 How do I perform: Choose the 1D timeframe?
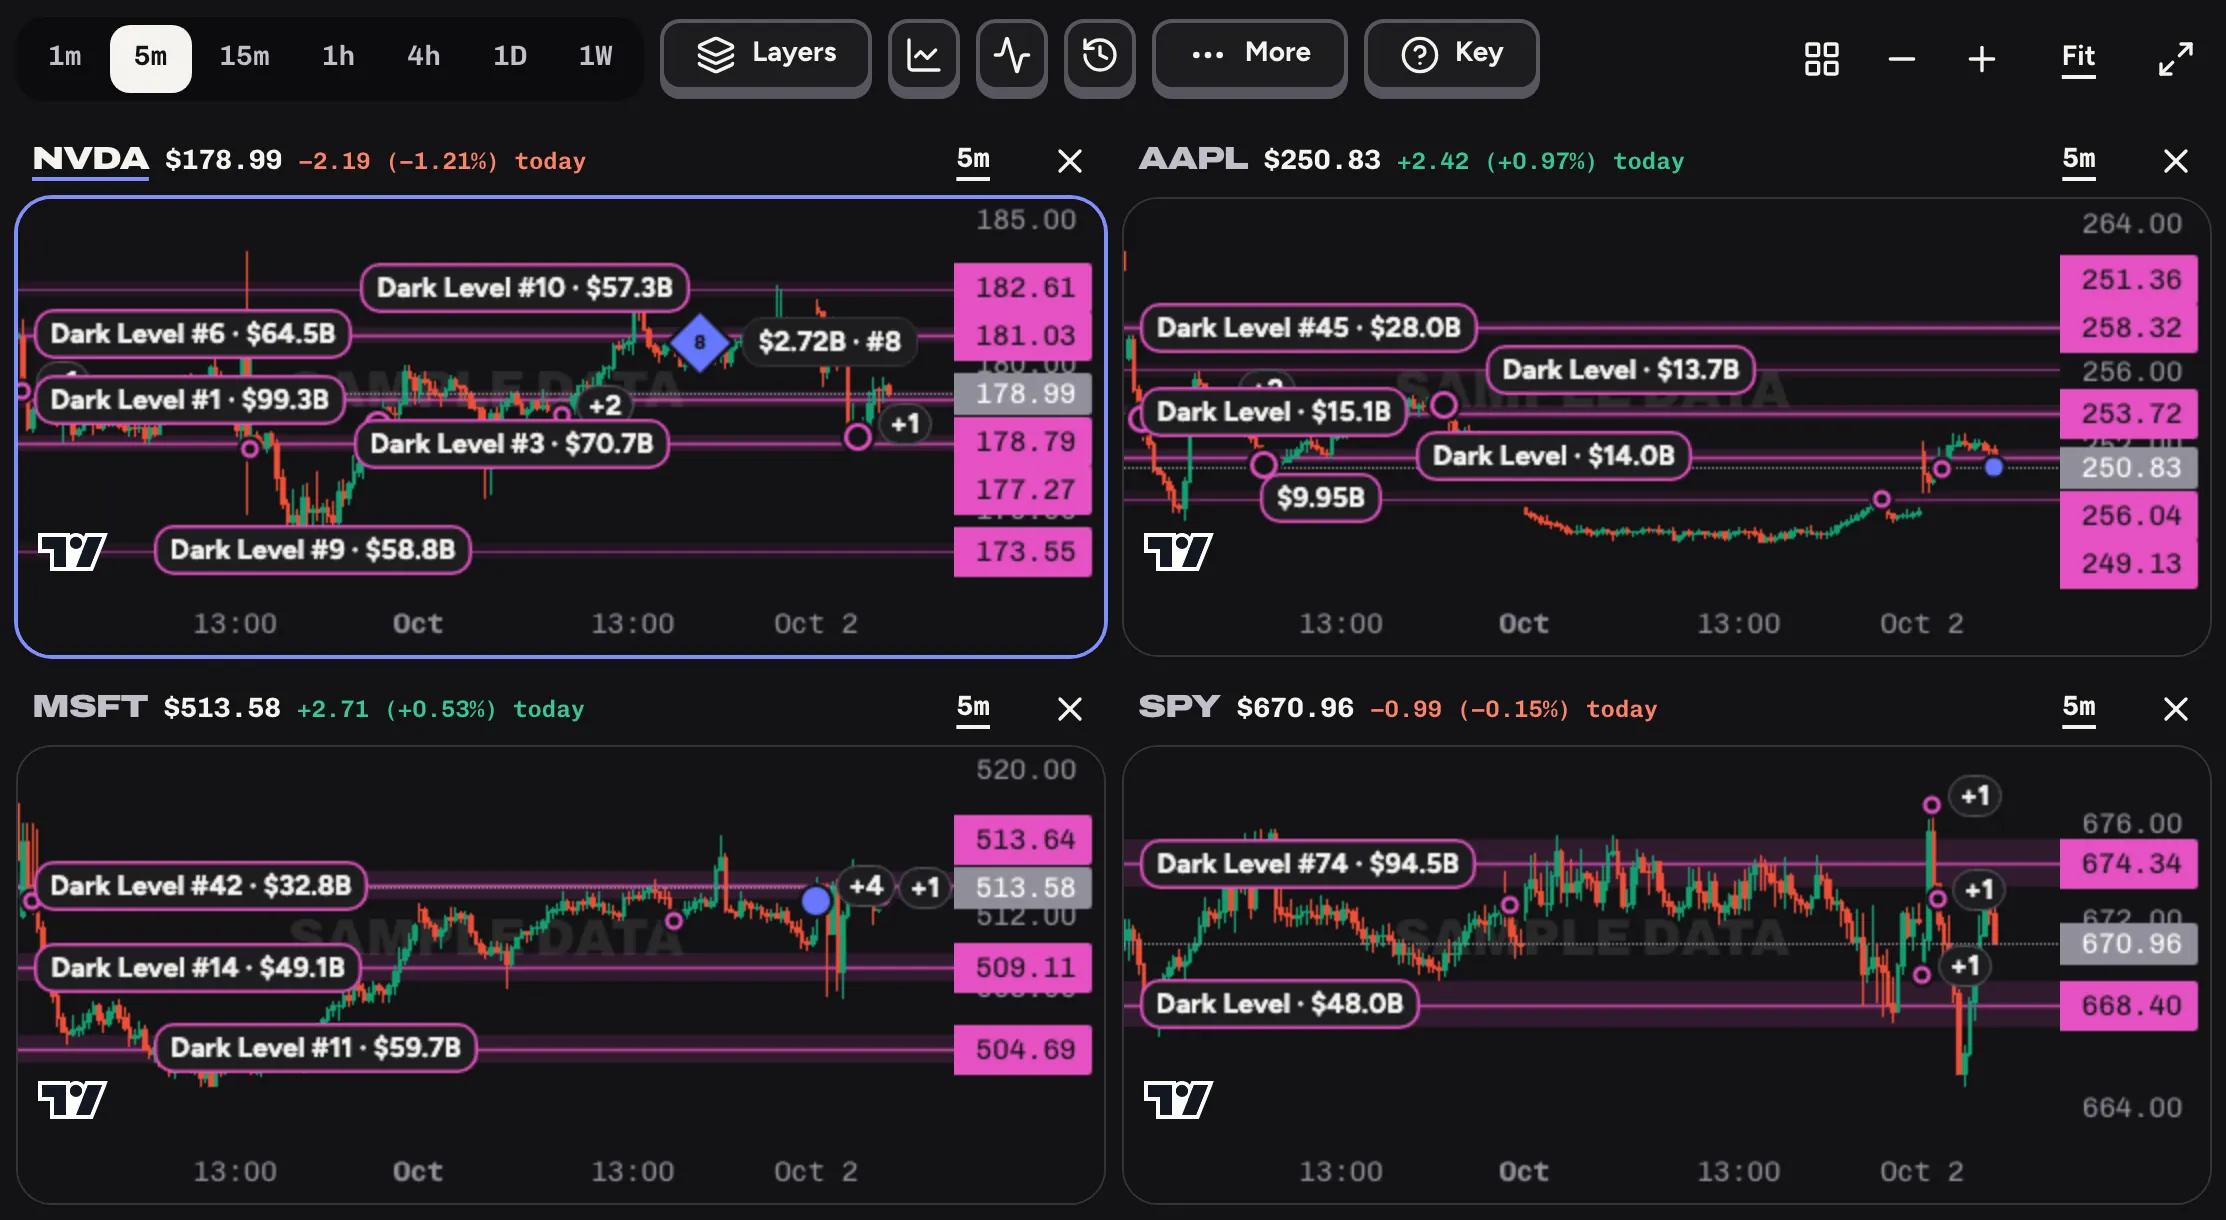tap(510, 57)
